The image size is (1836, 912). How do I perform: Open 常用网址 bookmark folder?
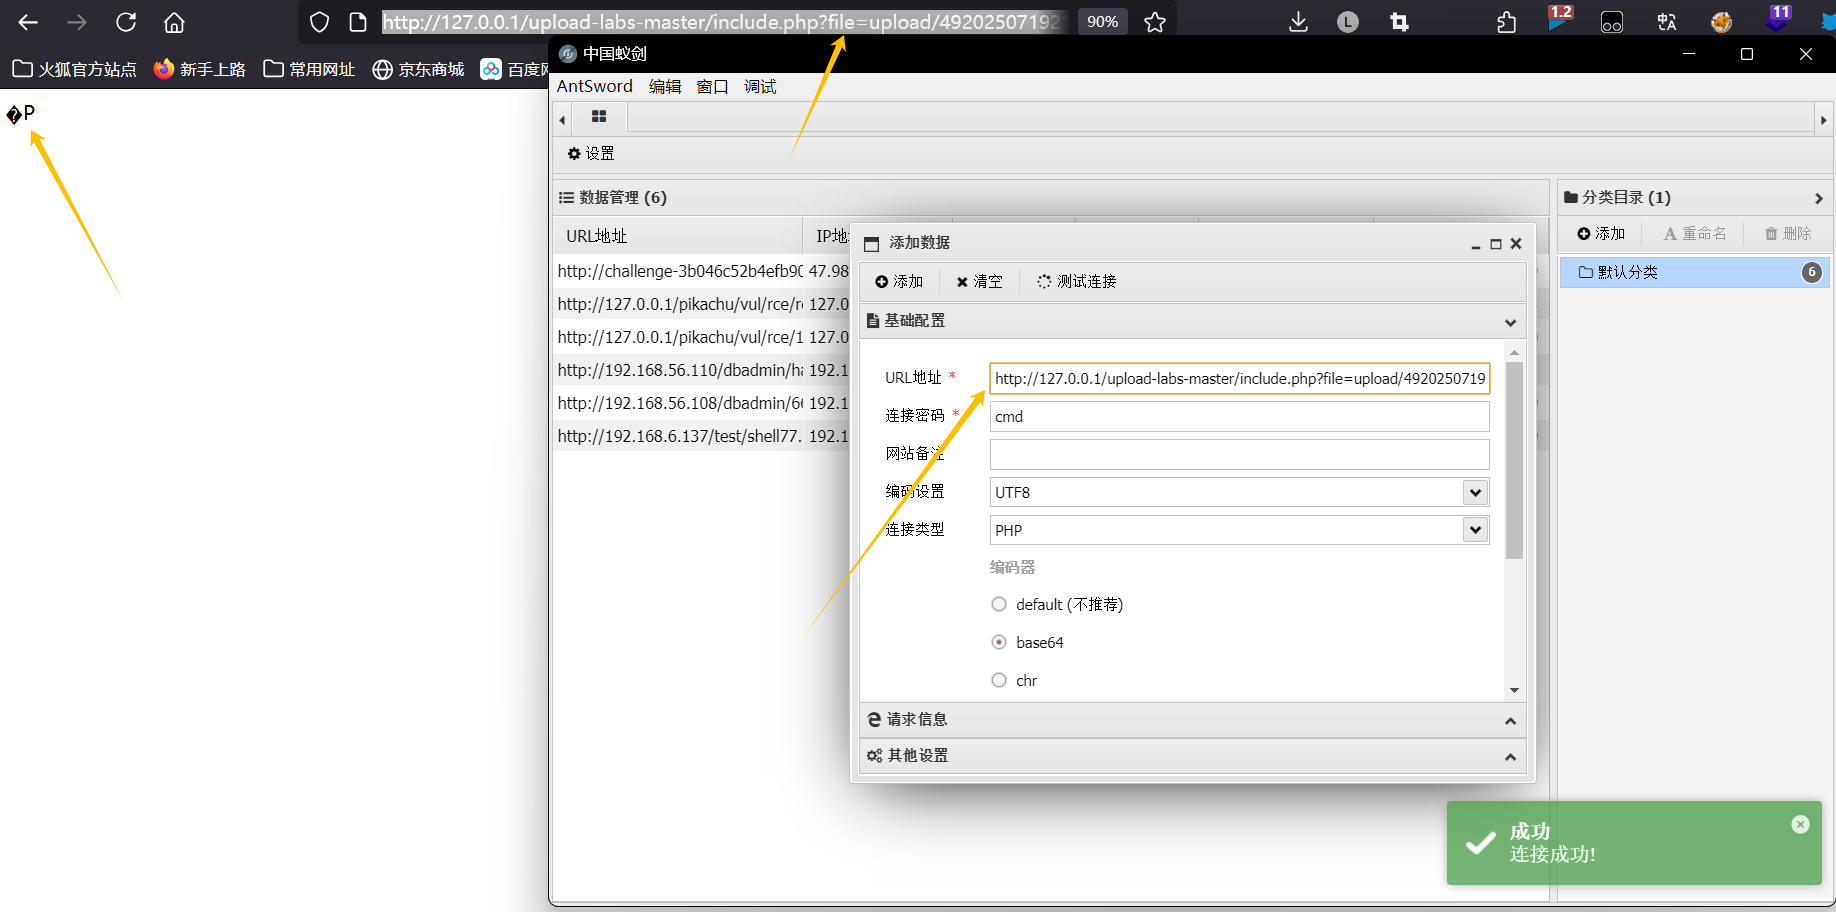click(x=309, y=69)
